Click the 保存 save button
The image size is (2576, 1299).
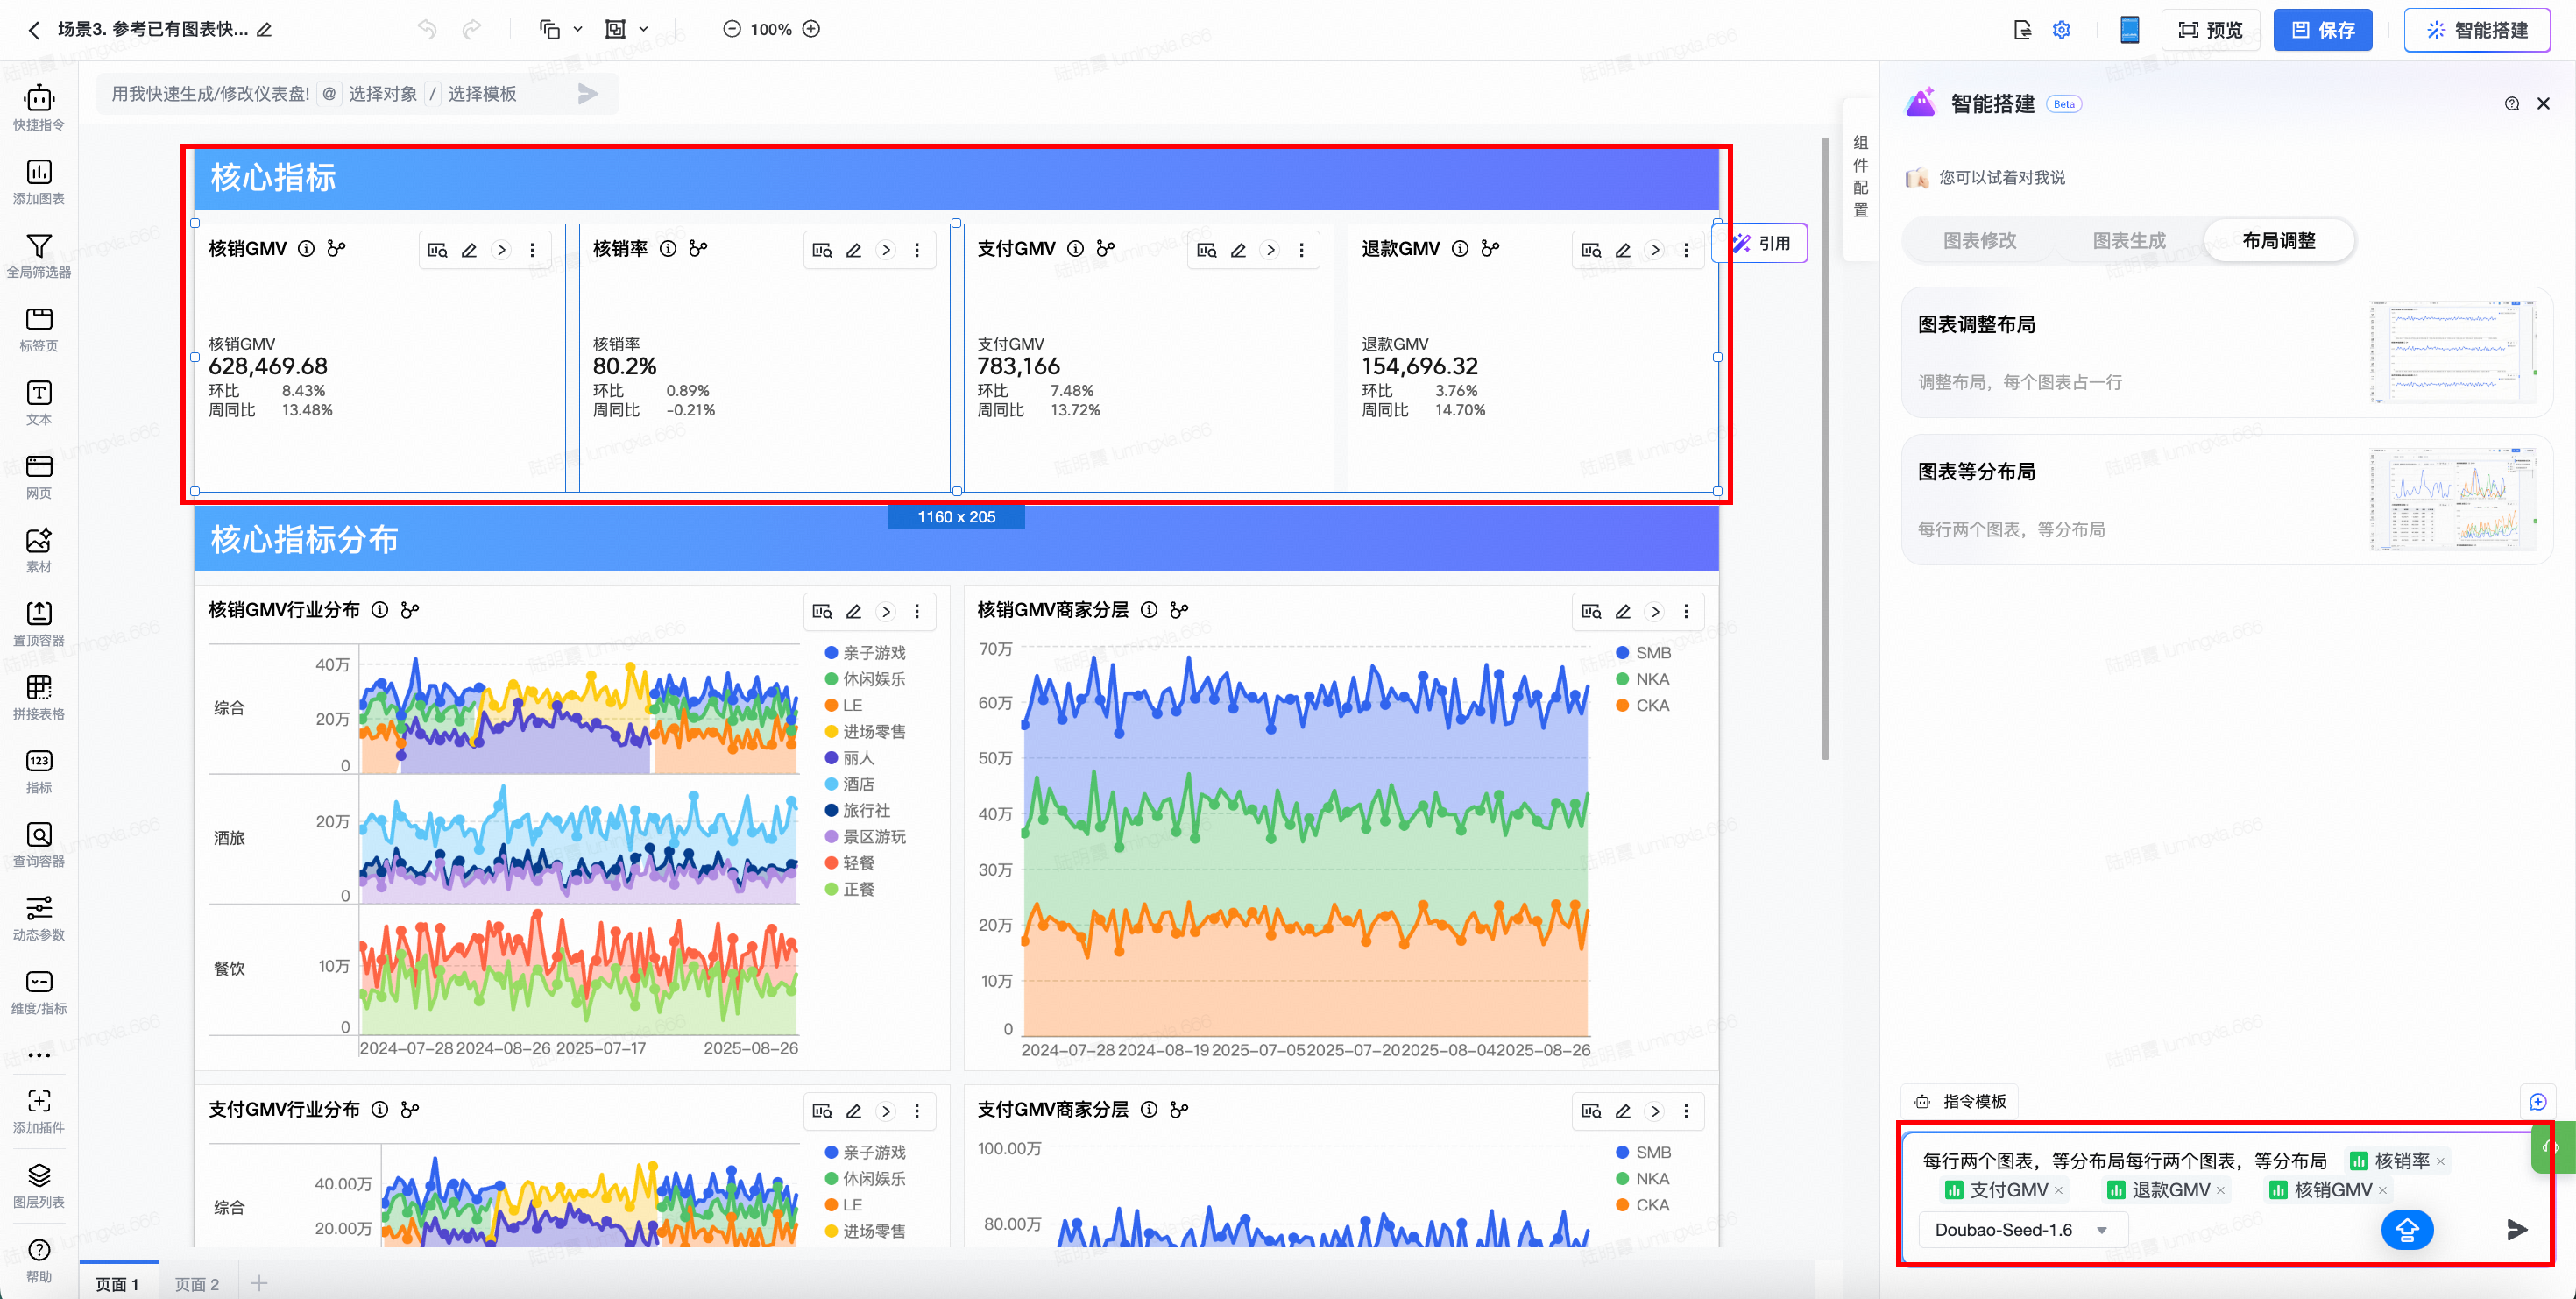pos(2322,30)
